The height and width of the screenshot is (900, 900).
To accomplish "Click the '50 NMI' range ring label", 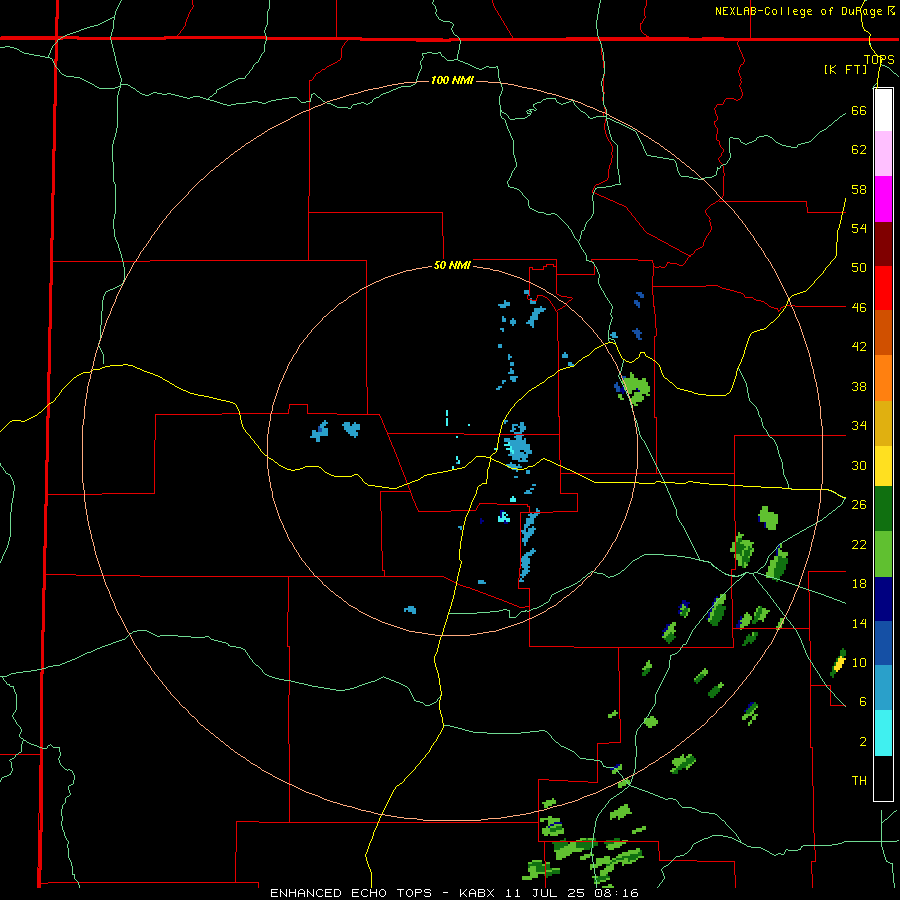I will pos(452,265).
